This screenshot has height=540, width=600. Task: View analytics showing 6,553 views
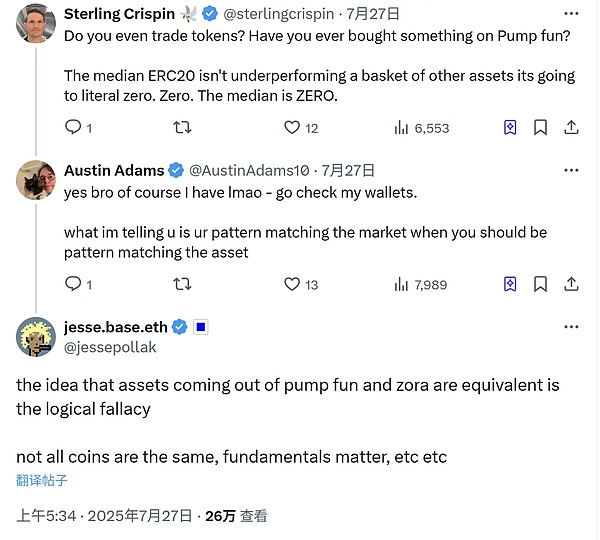402,127
